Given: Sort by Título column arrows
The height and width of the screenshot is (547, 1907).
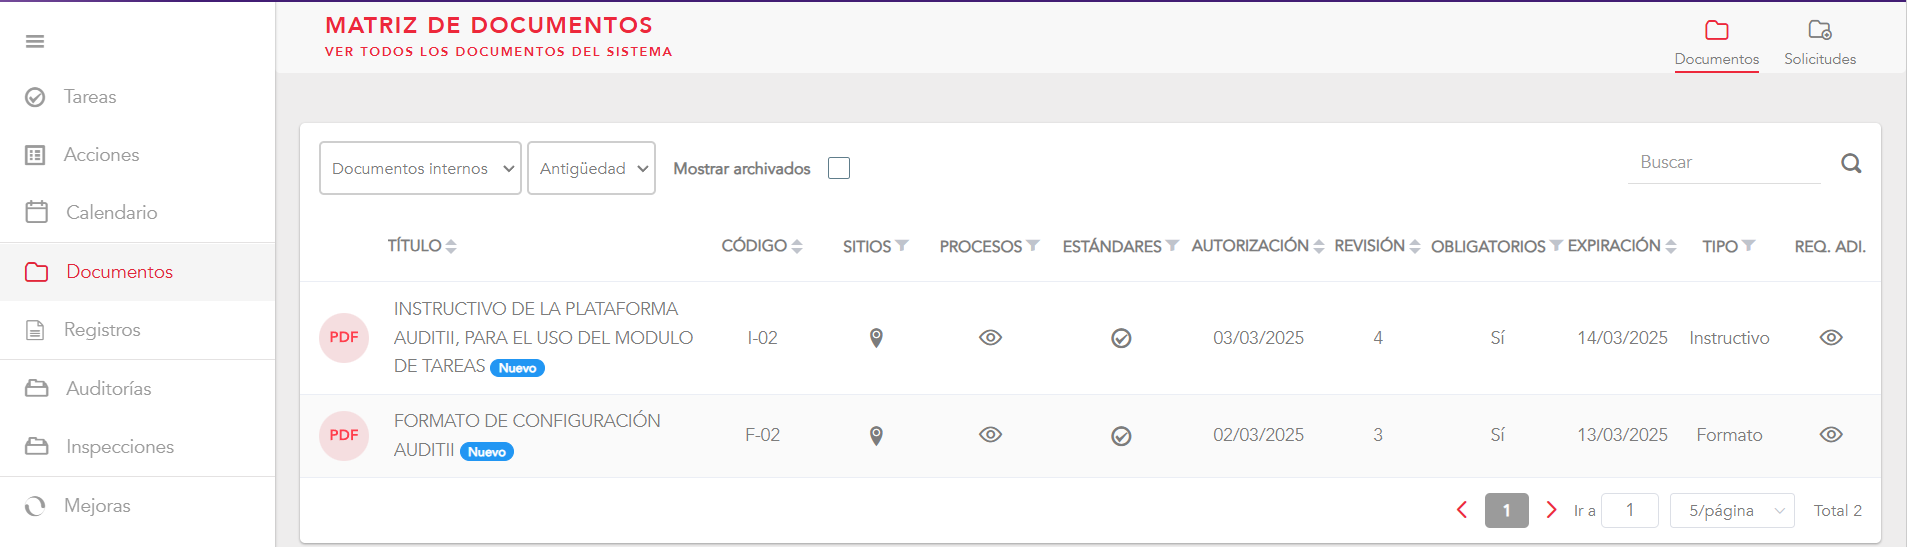Looking at the screenshot, I should coord(451,246).
